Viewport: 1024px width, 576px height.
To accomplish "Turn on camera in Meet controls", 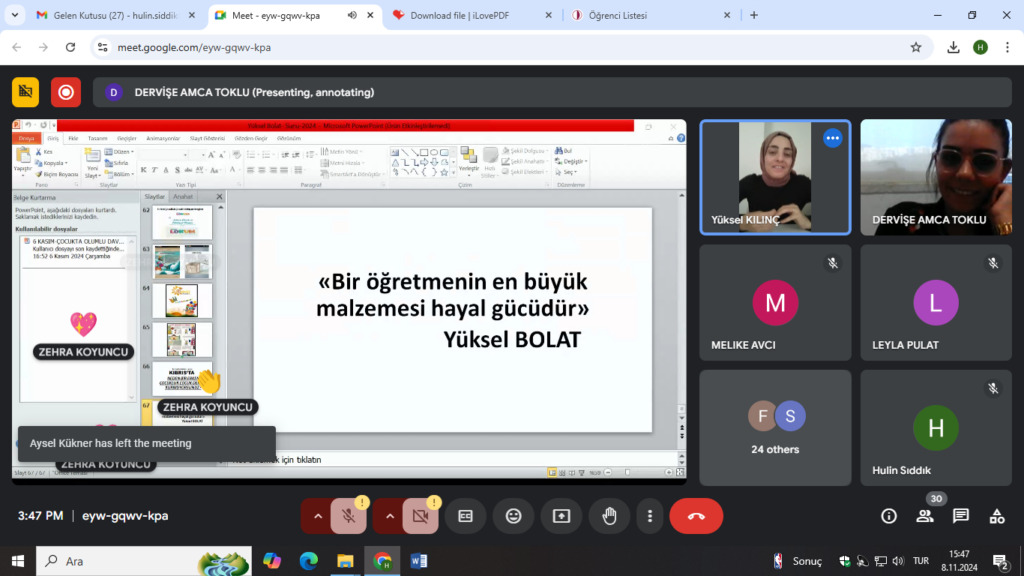I will [x=420, y=516].
